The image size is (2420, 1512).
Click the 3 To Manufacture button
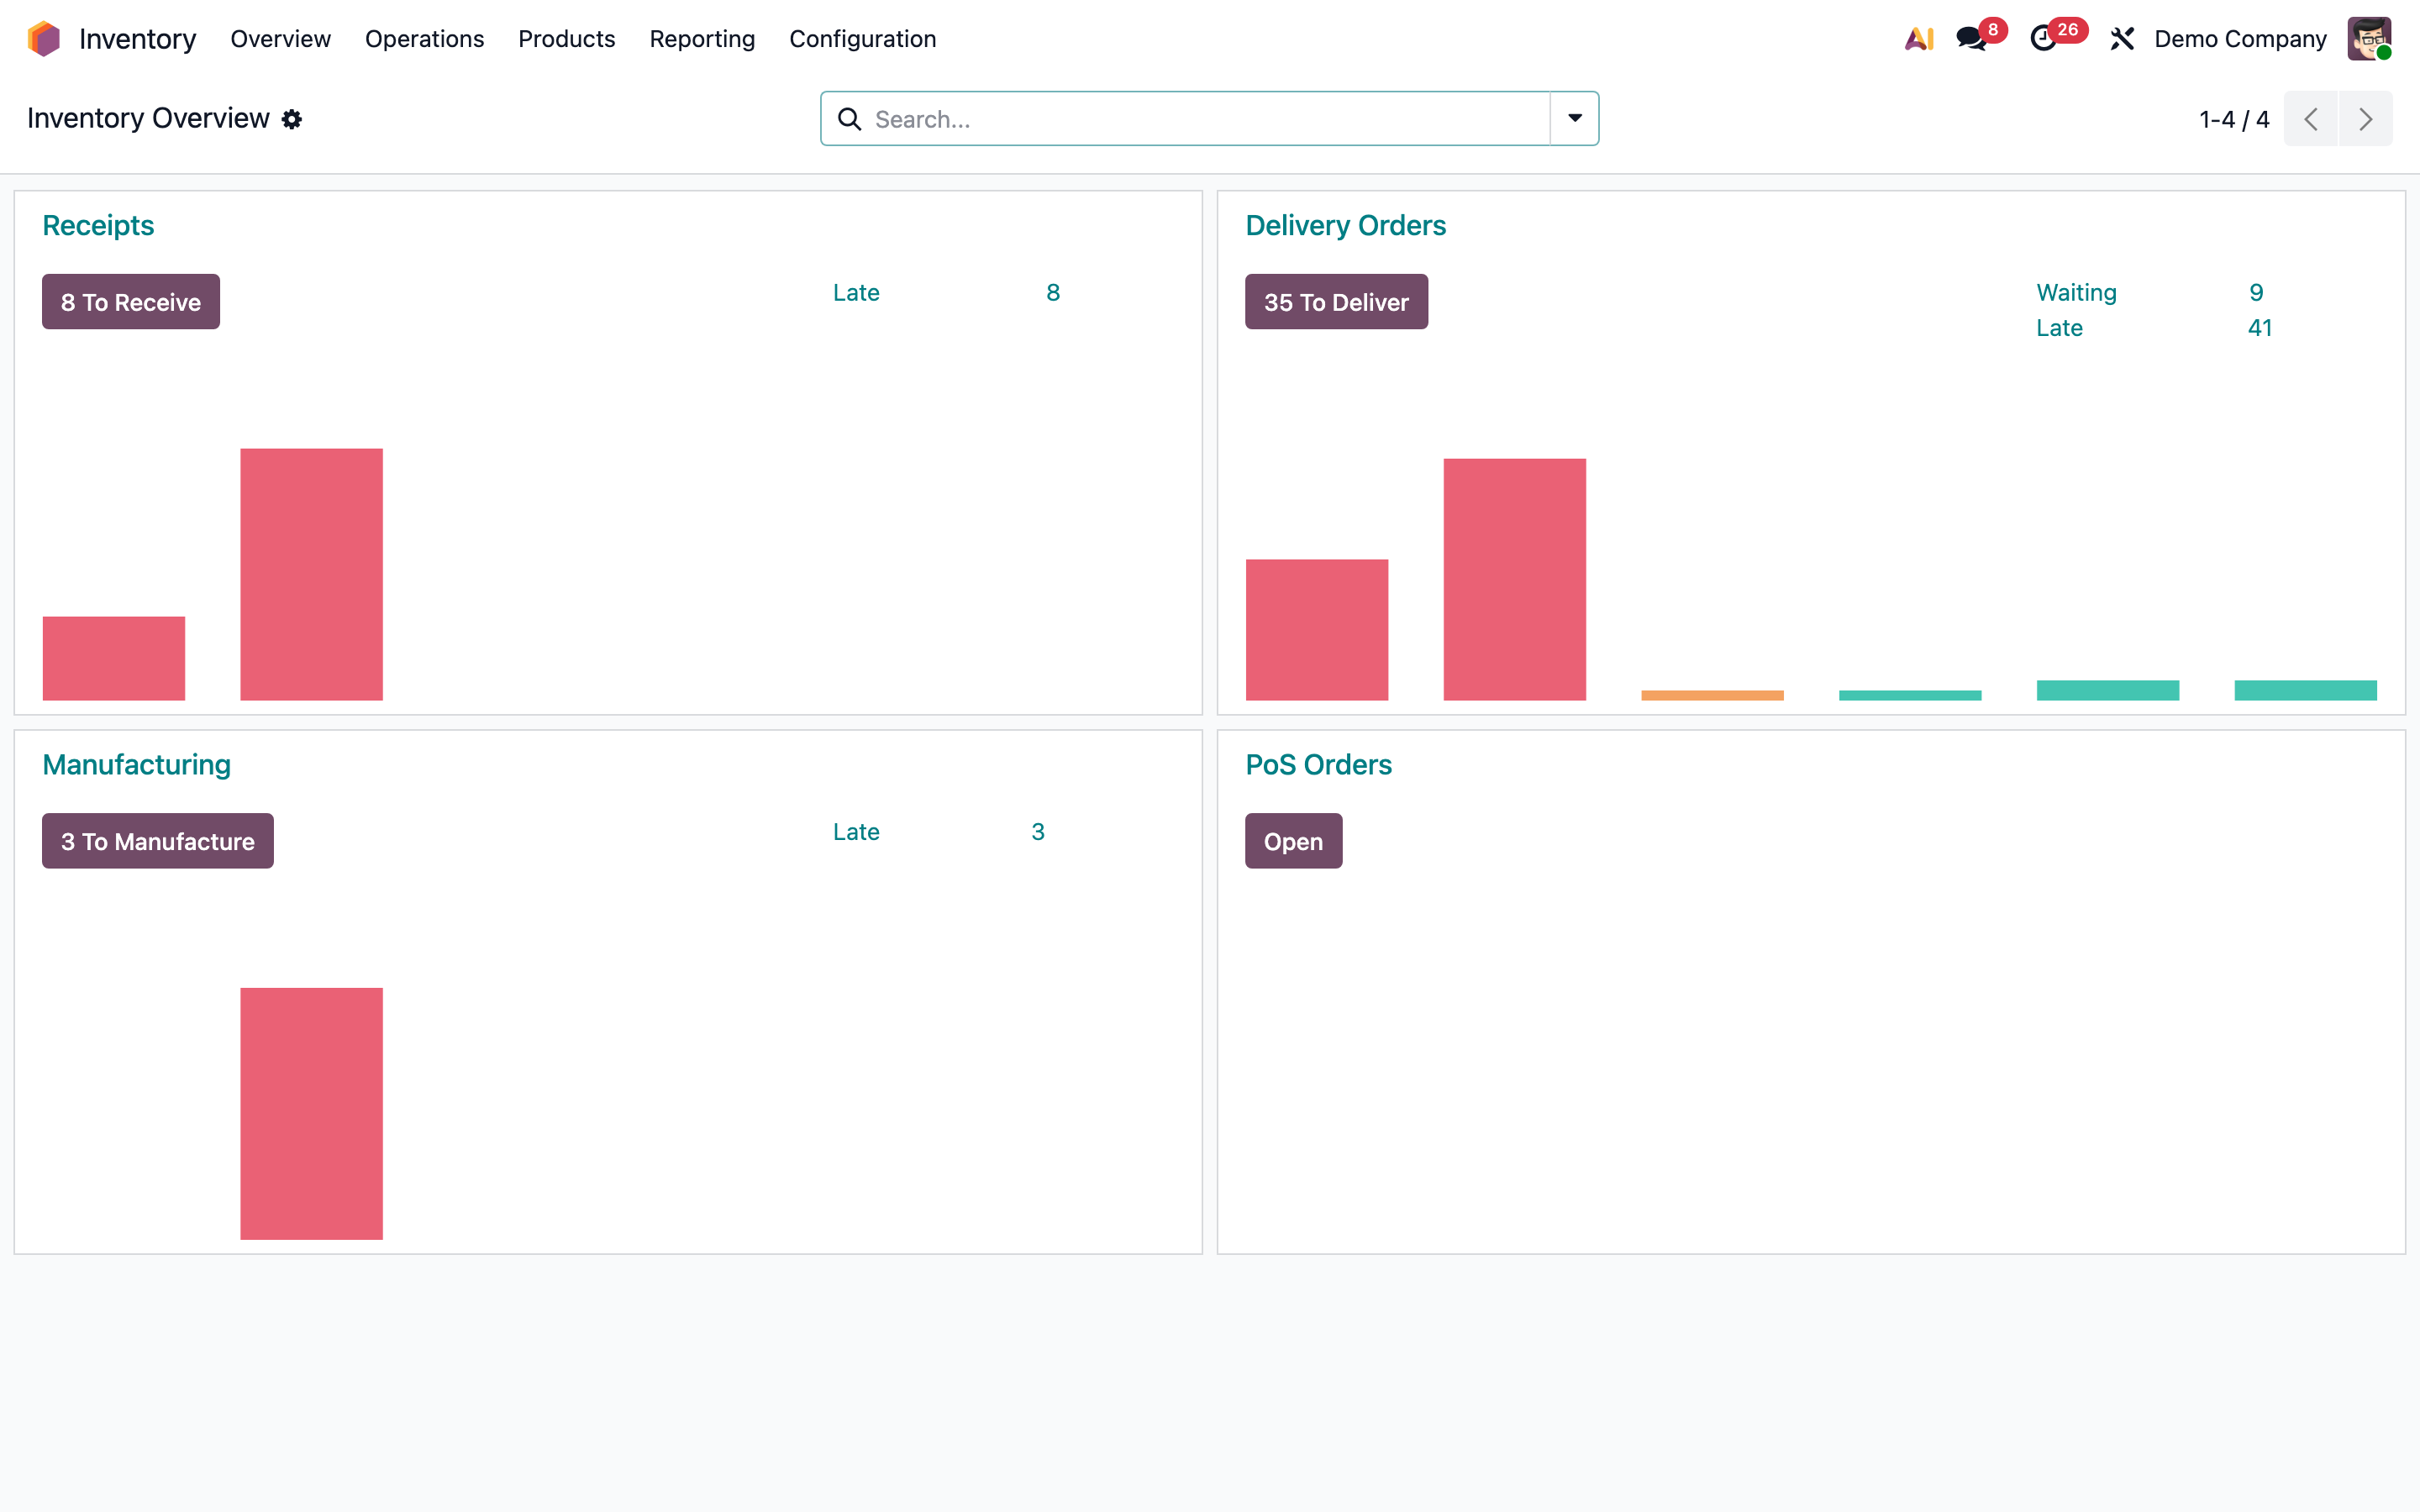(x=158, y=841)
